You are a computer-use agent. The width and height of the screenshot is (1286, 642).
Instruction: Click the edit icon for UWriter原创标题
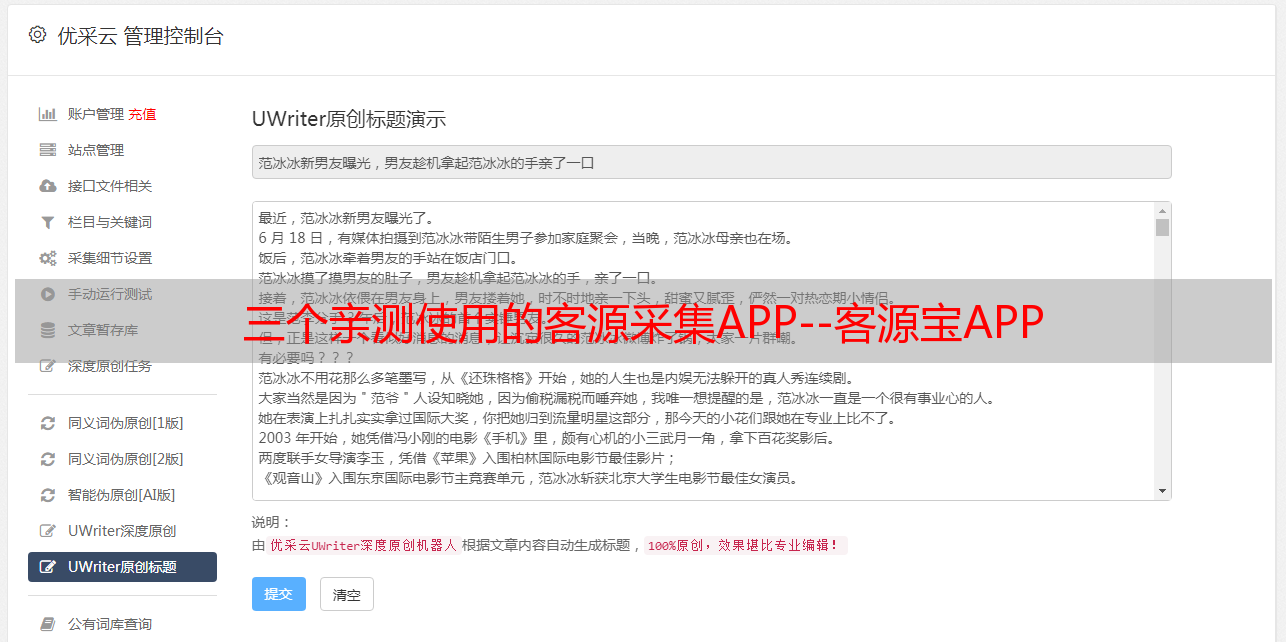47,567
